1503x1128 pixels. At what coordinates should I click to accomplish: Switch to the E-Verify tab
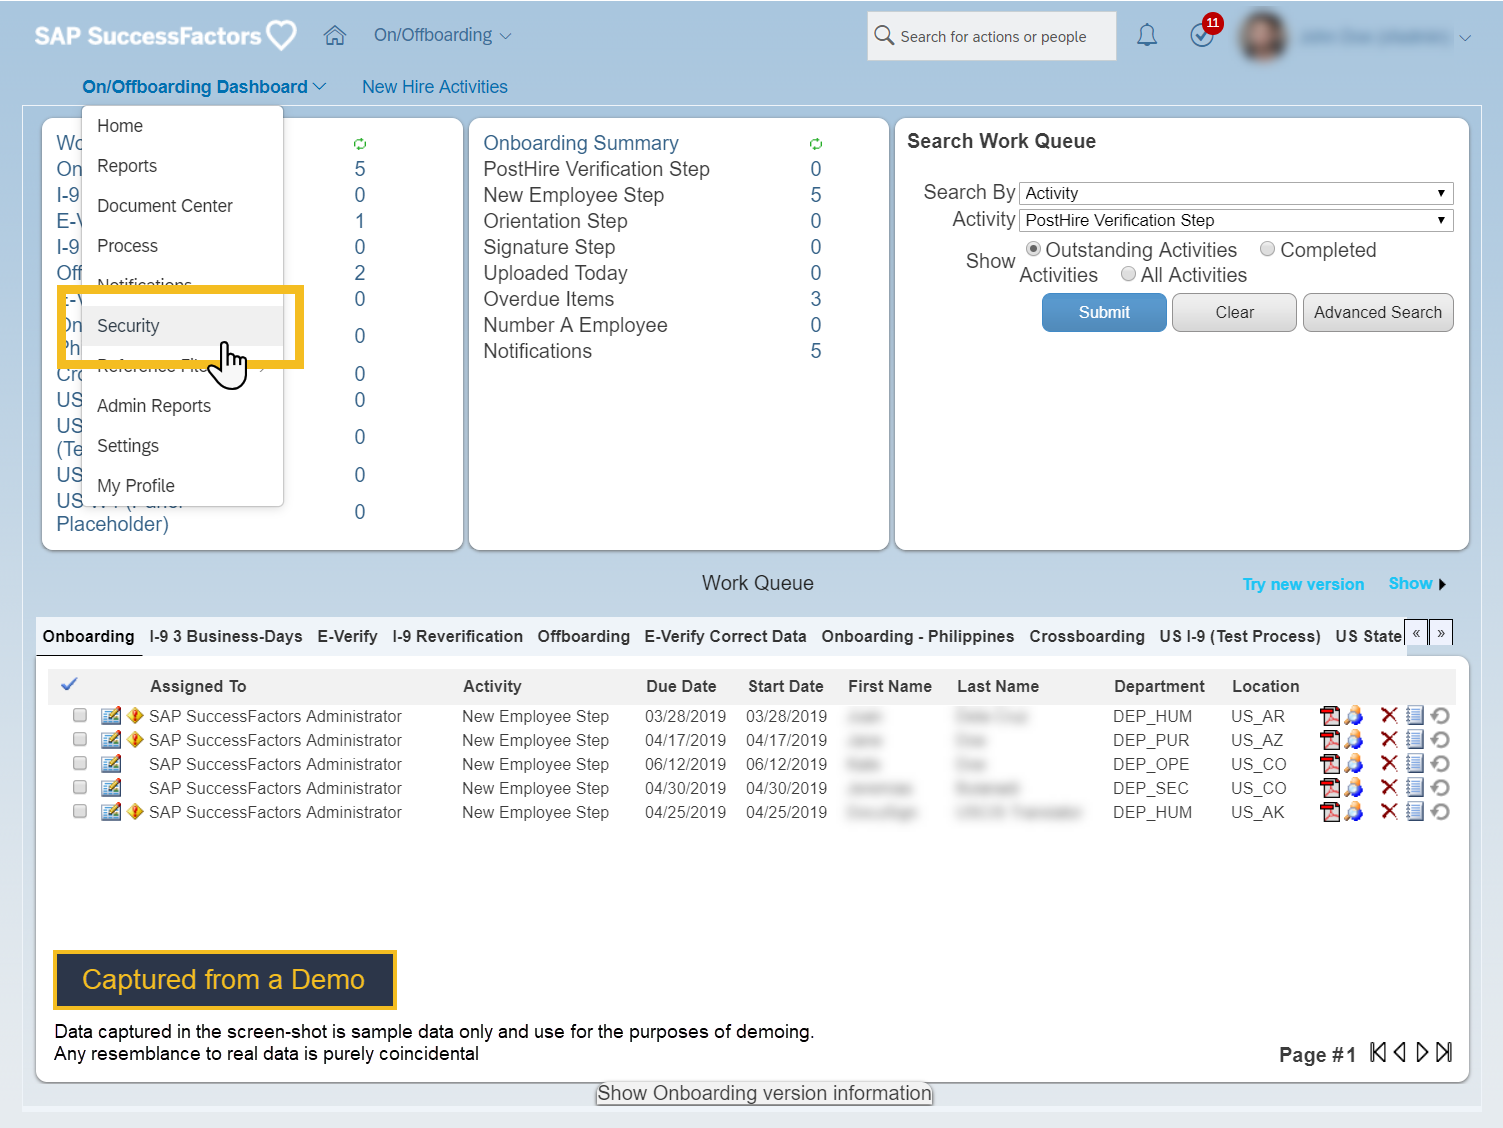coord(347,636)
